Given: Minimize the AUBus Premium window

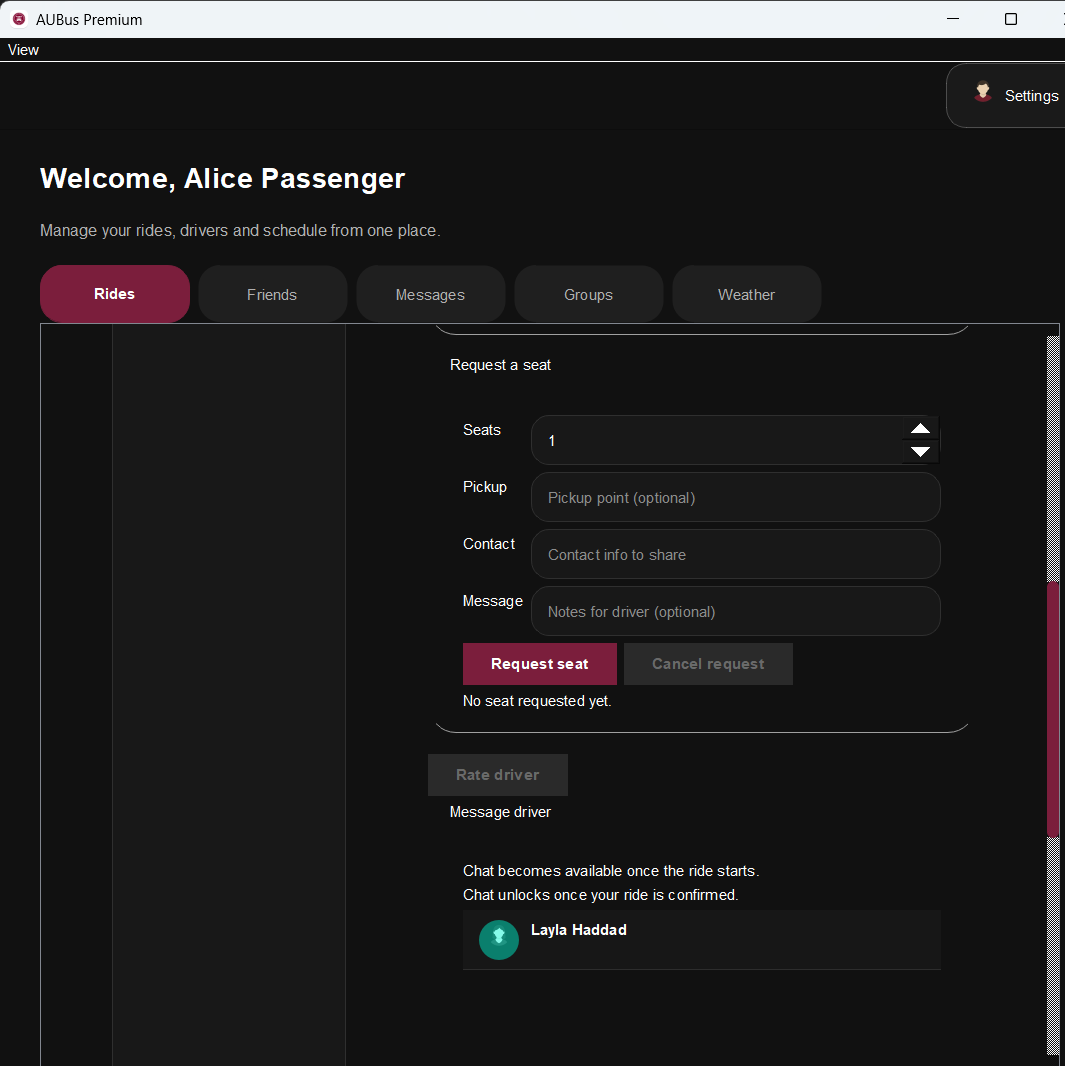Looking at the screenshot, I should [953, 19].
